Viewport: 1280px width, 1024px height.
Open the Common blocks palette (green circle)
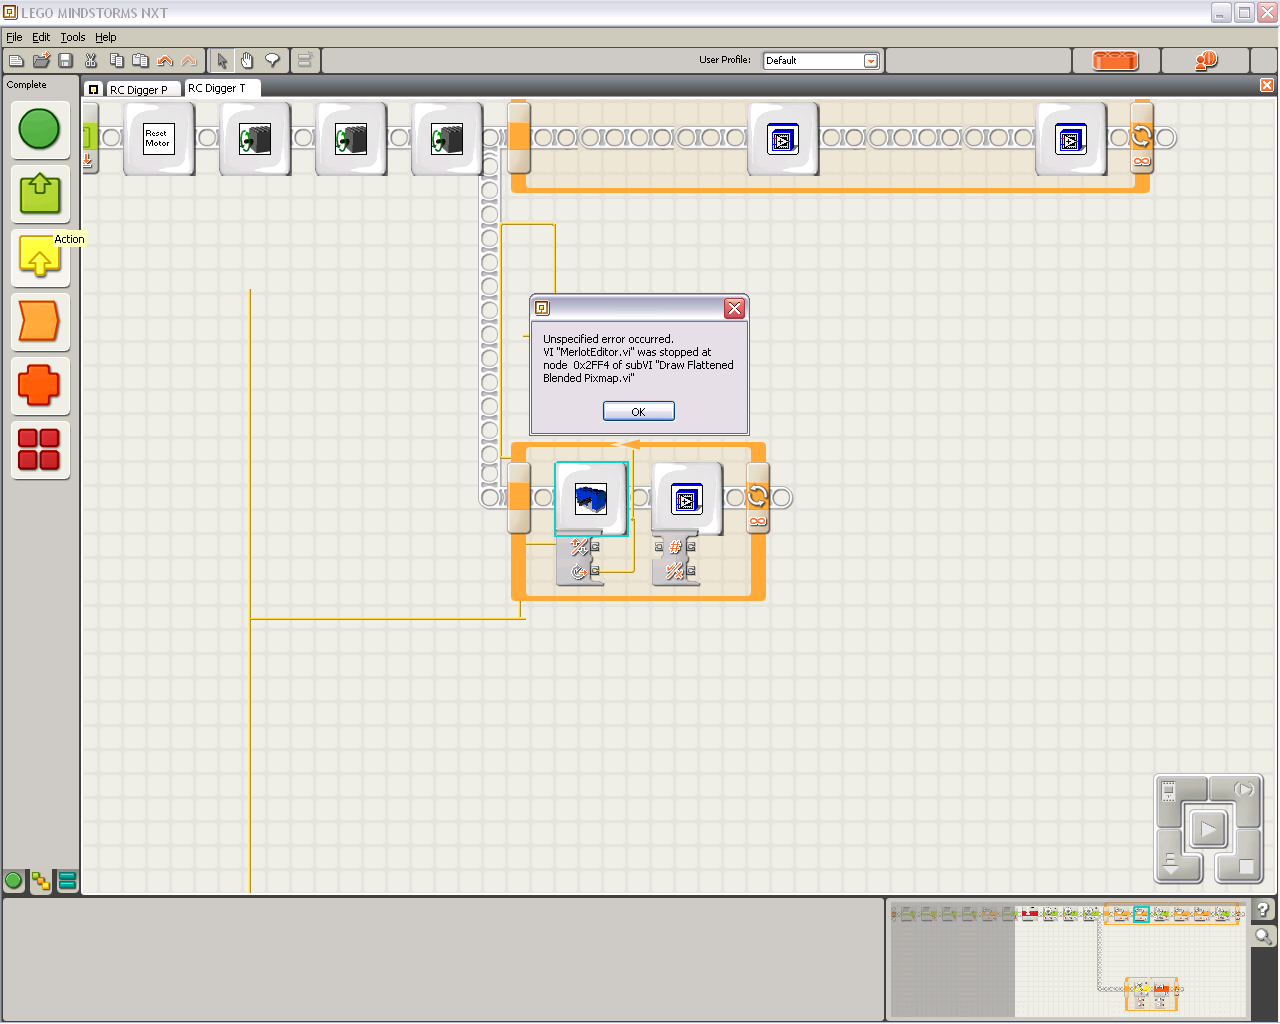point(40,130)
